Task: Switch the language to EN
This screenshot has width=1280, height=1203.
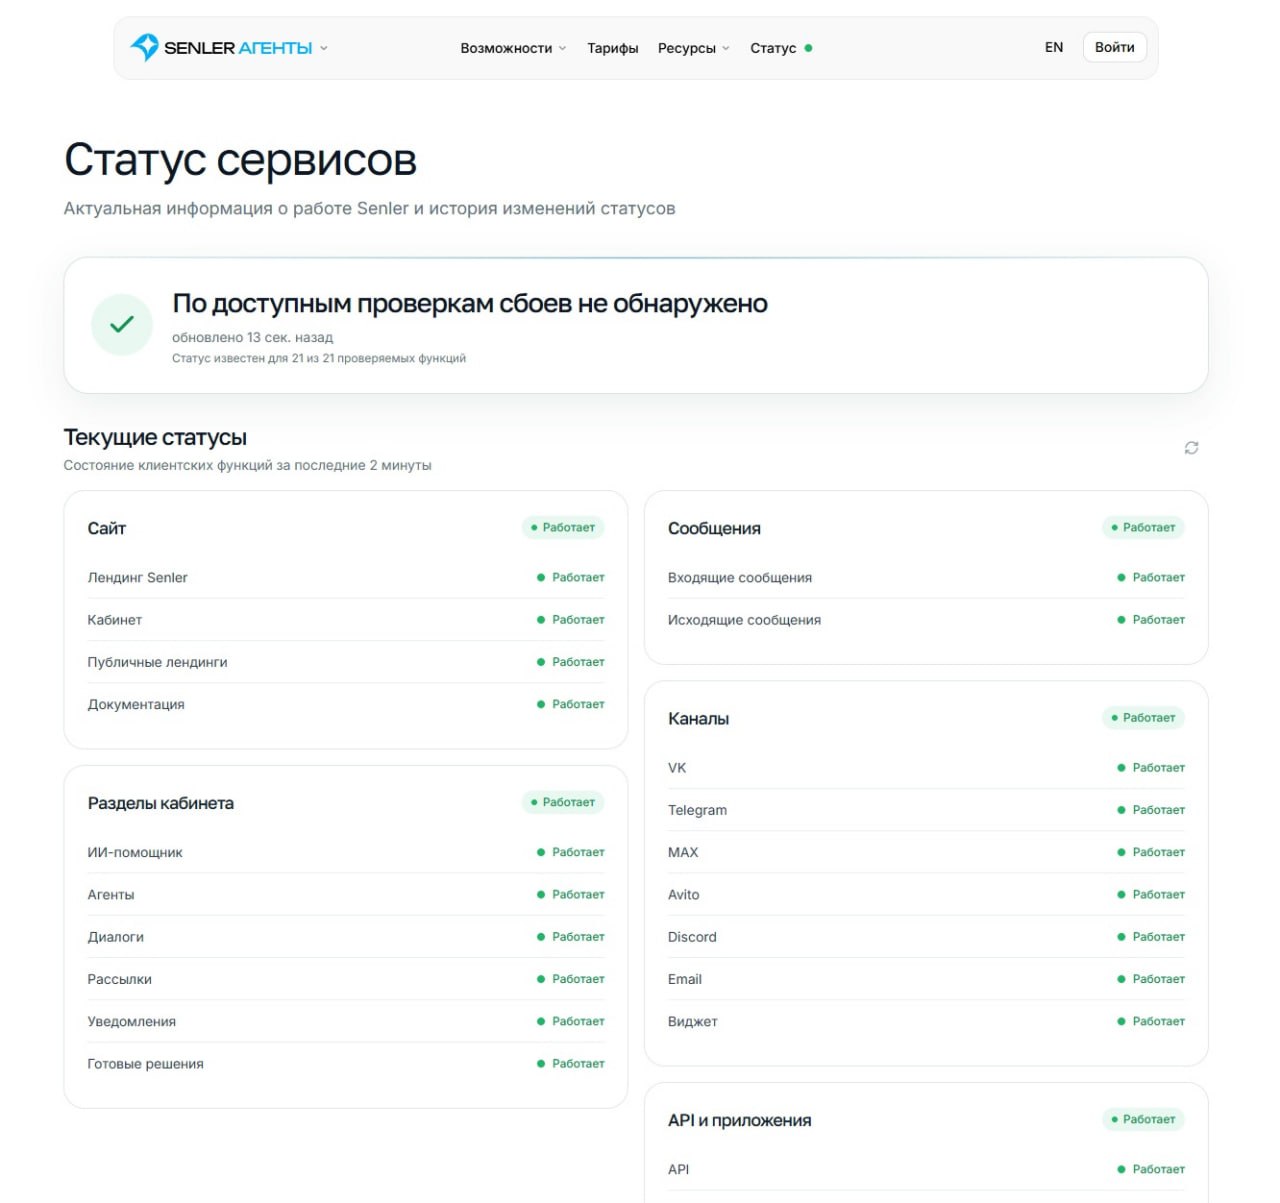Action: [1054, 47]
